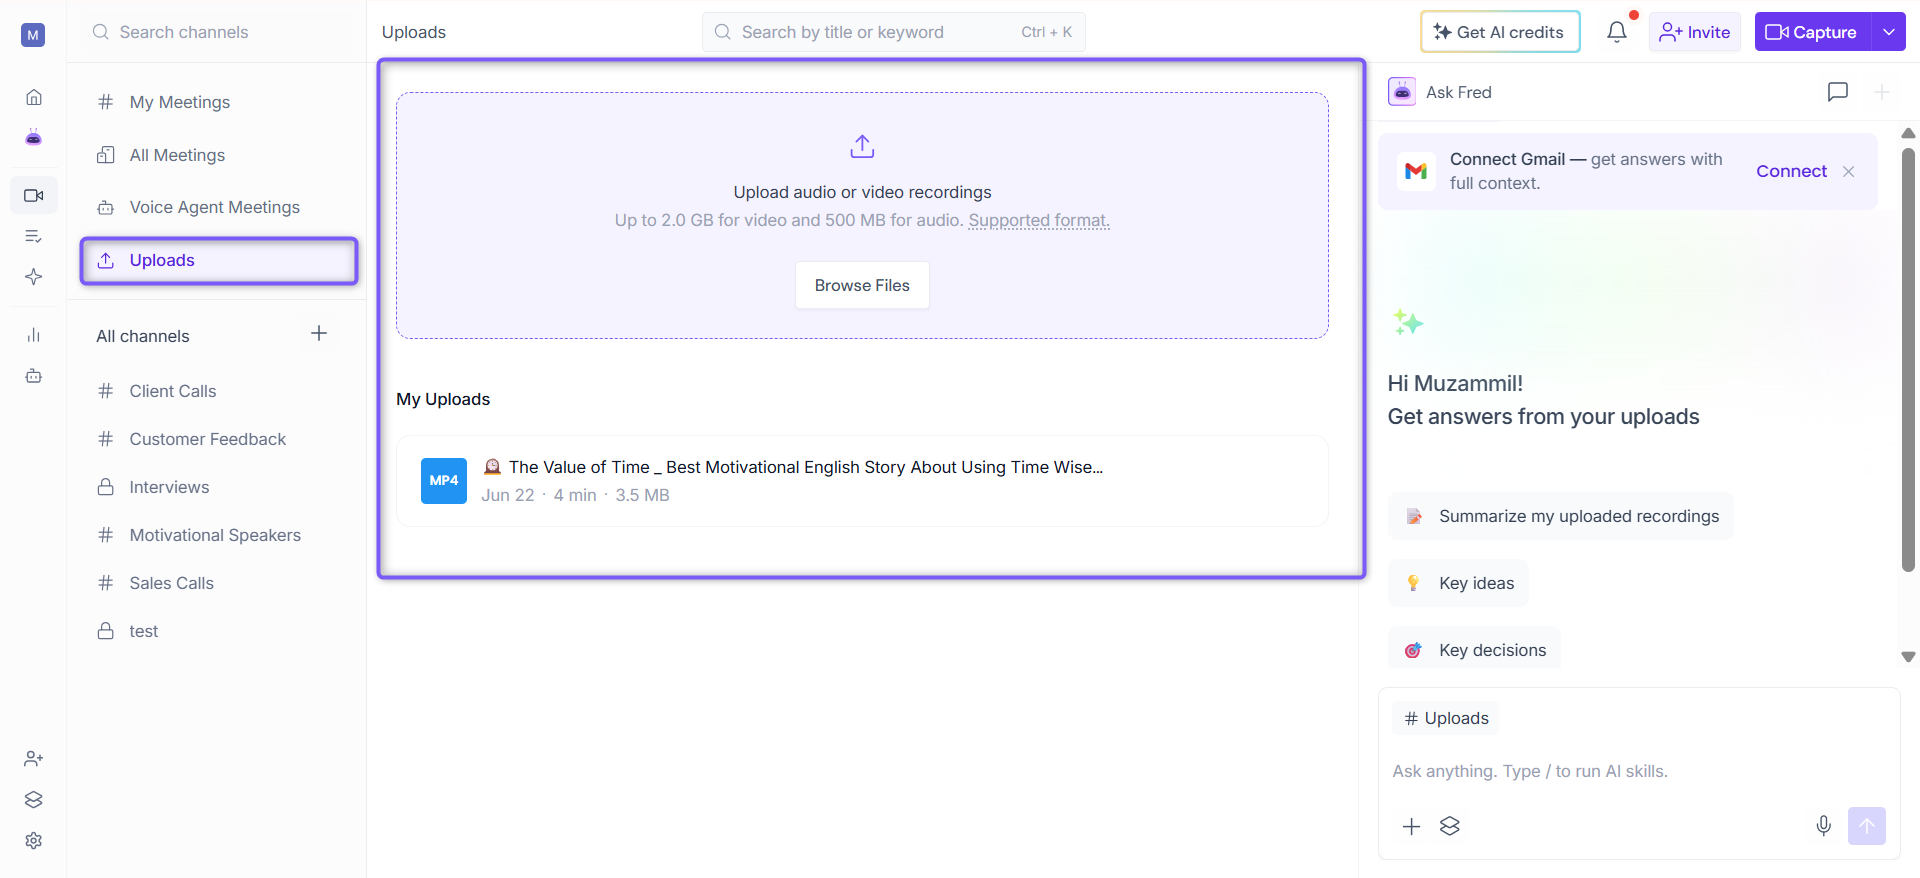Screen dimensions: 1920x878
Task: Click the Uploads page title
Action: [414, 32]
